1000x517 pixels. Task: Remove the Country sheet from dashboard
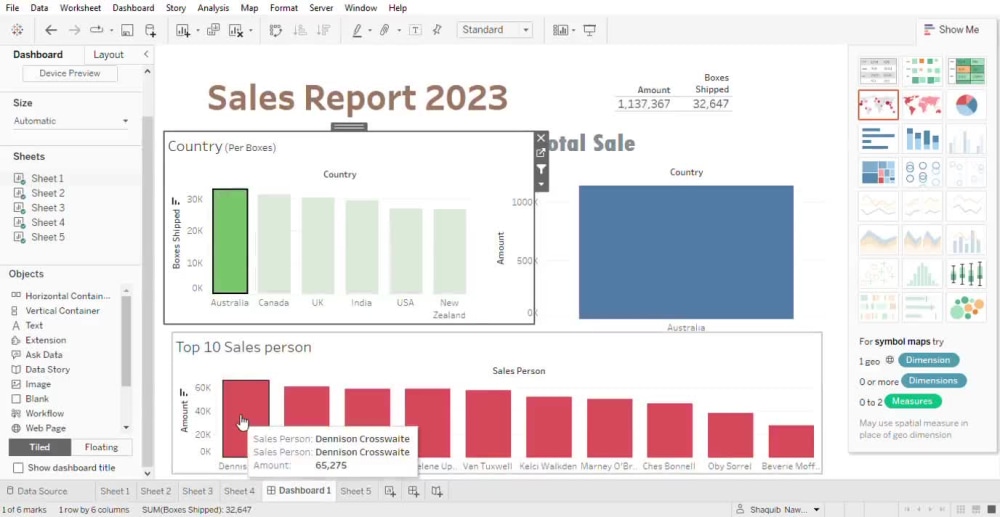pos(541,138)
